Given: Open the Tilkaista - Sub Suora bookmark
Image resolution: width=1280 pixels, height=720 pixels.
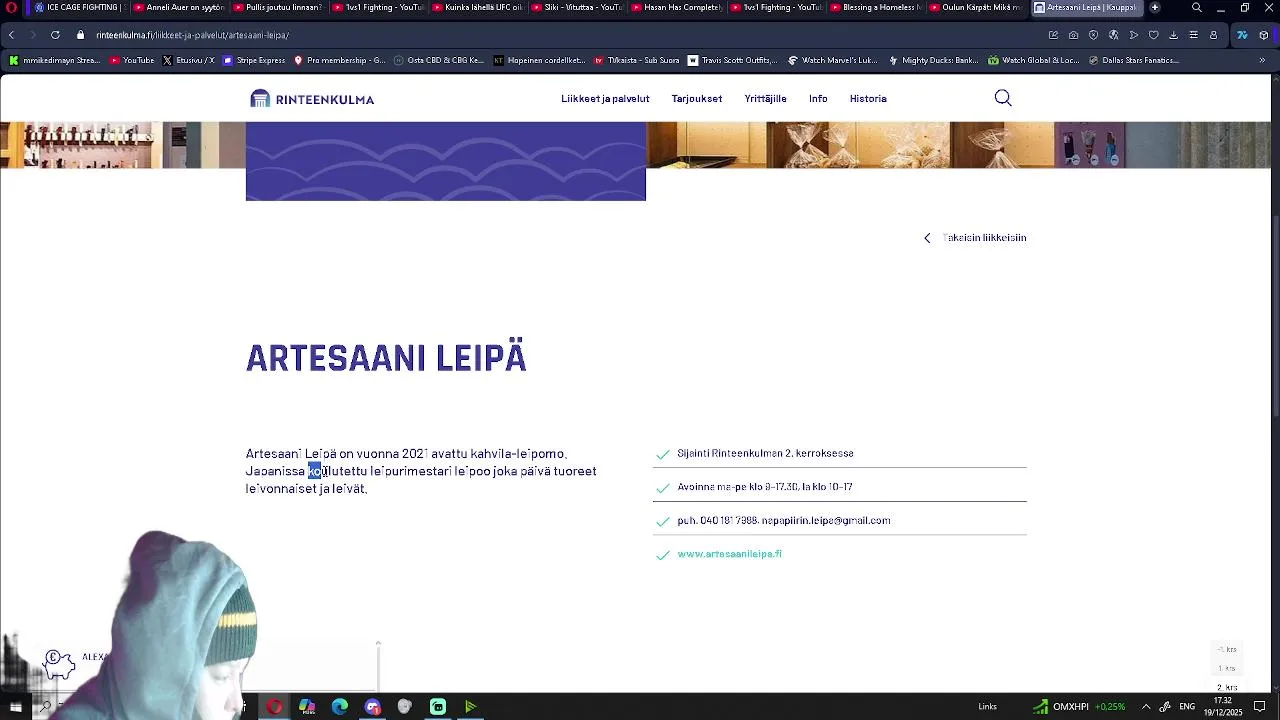Looking at the screenshot, I should point(636,60).
